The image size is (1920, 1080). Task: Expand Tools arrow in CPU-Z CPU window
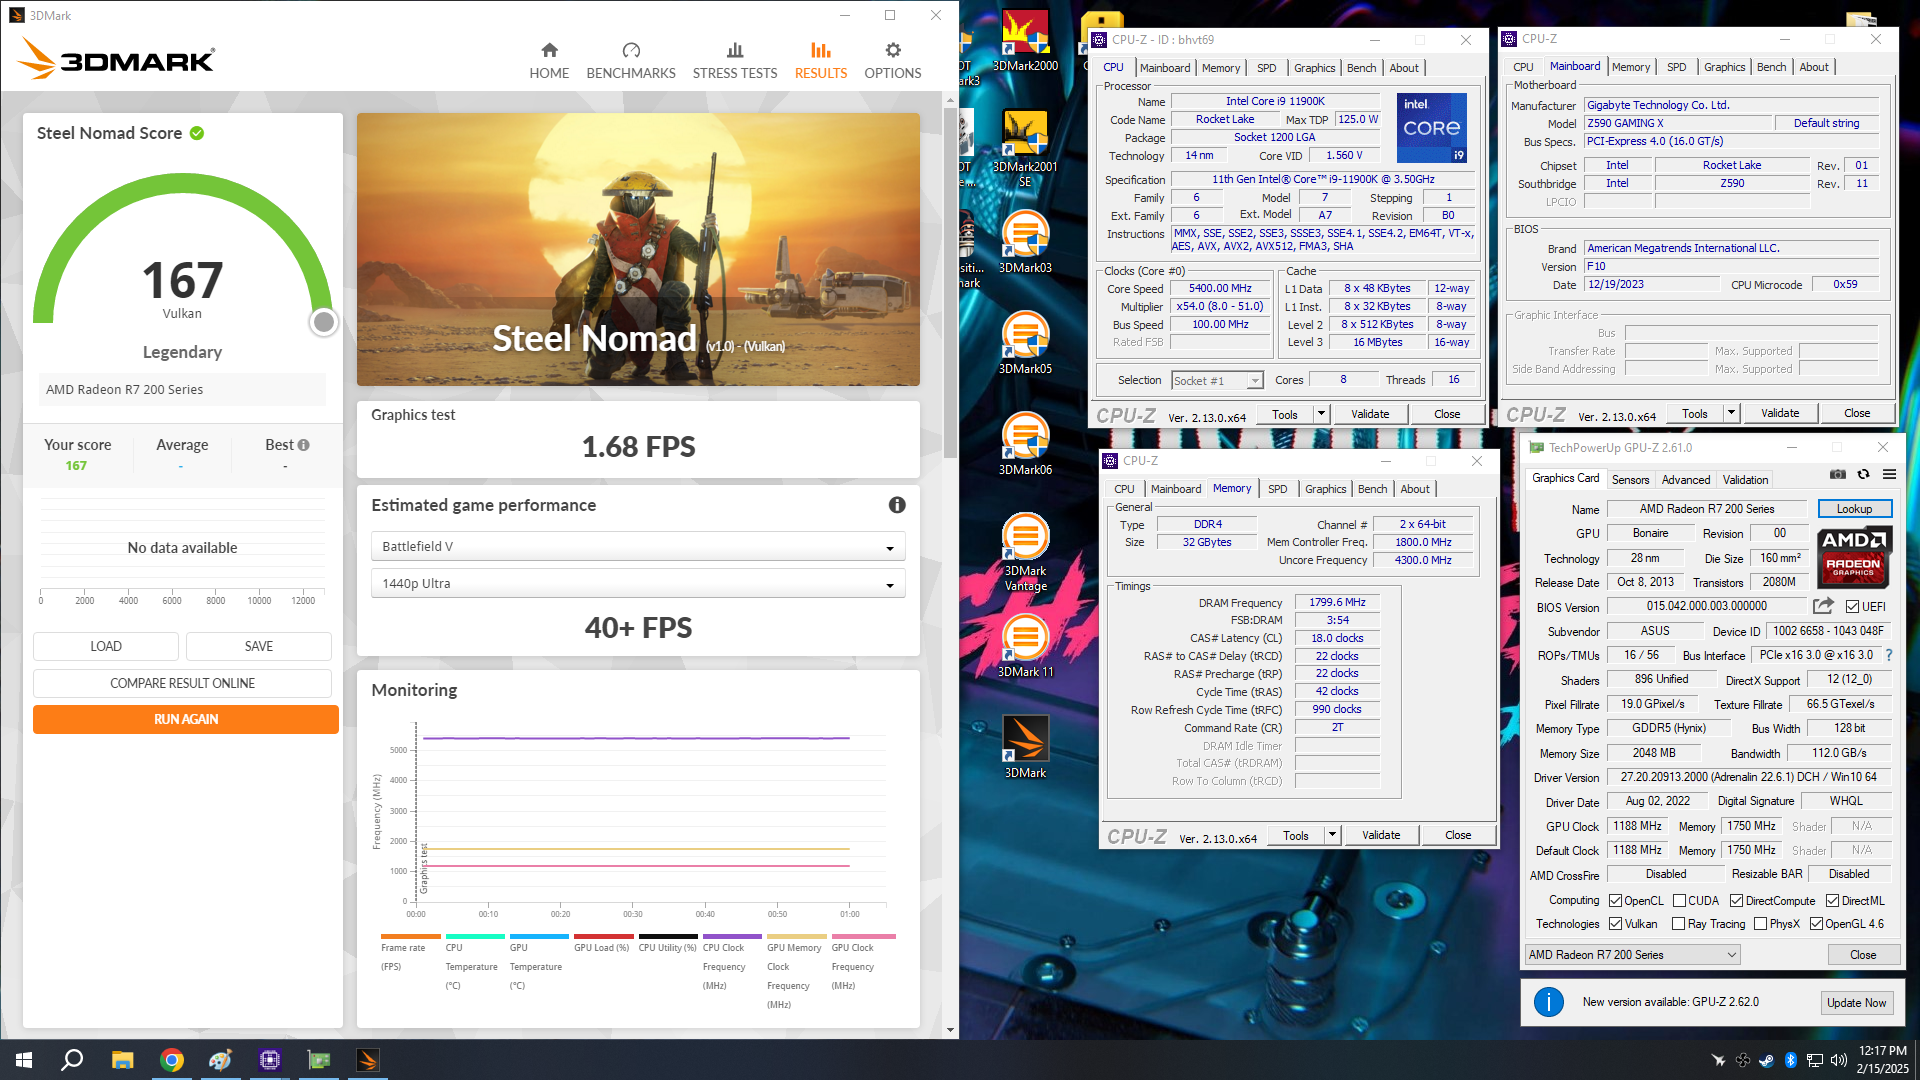1321,414
